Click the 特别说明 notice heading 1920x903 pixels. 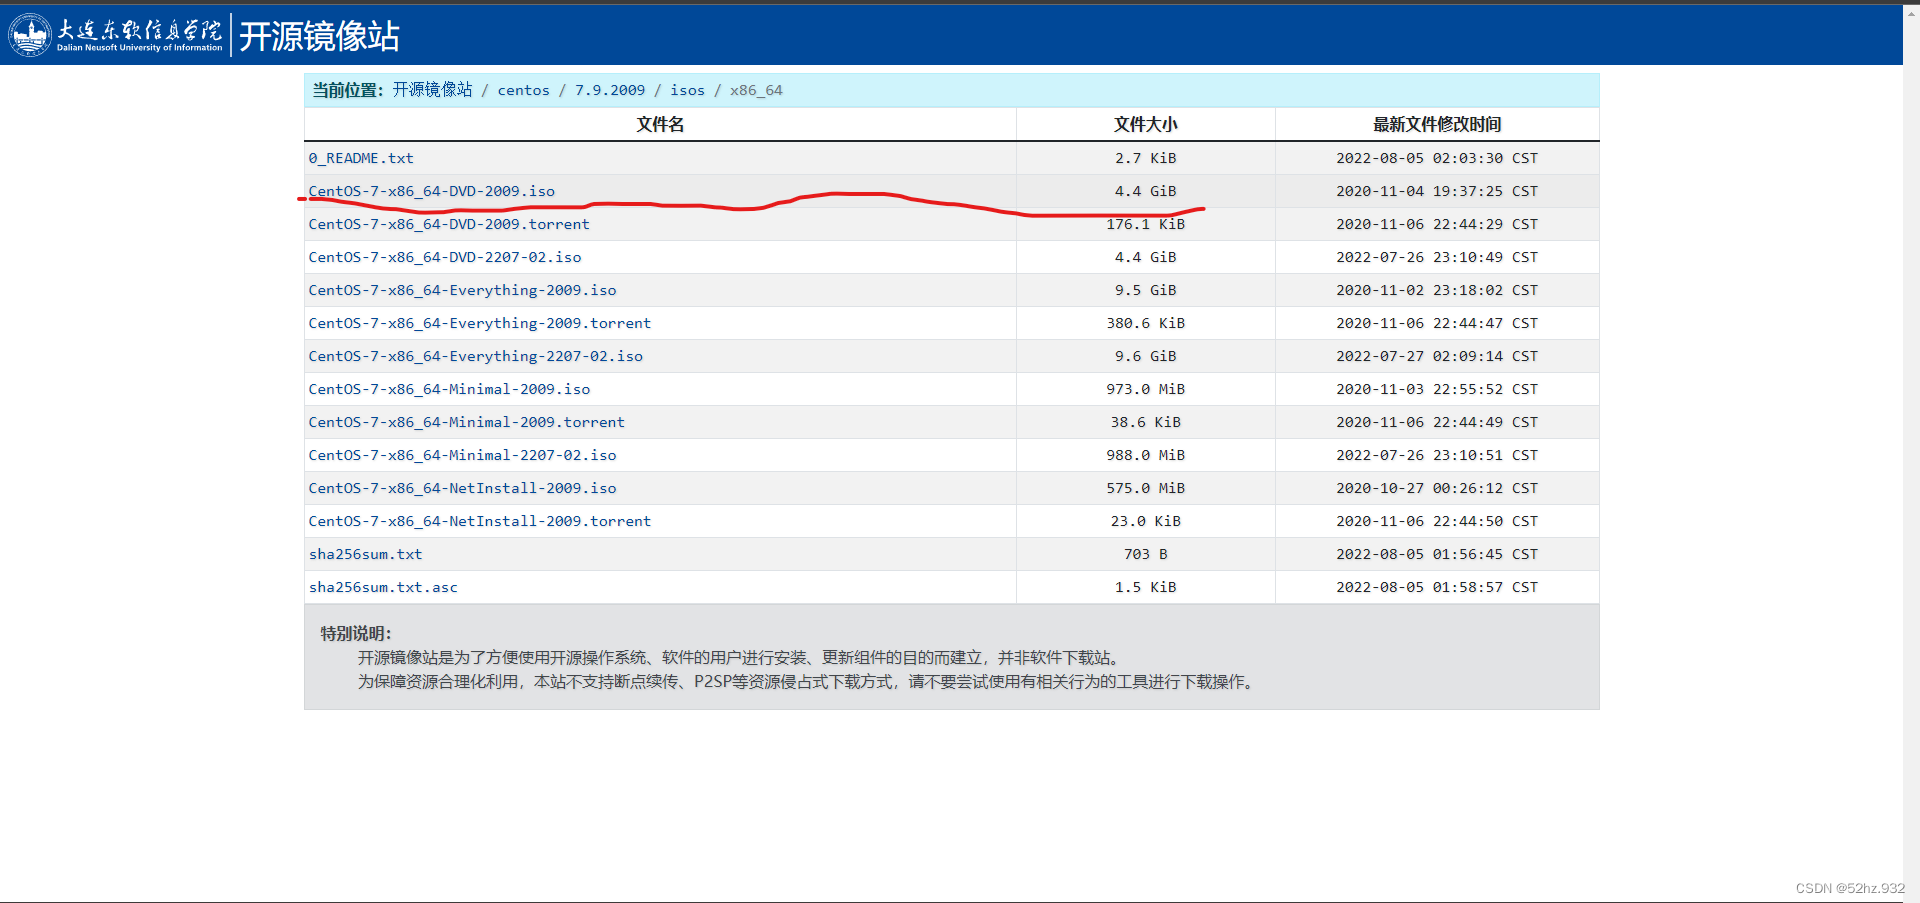[356, 633]
